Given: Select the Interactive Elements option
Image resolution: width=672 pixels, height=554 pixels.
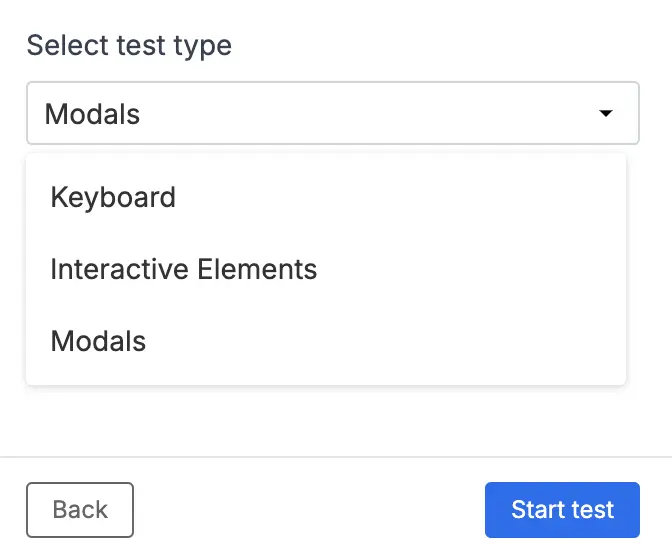Looking at the screenshot, I should pyautogui.click(x=183, y=269).
